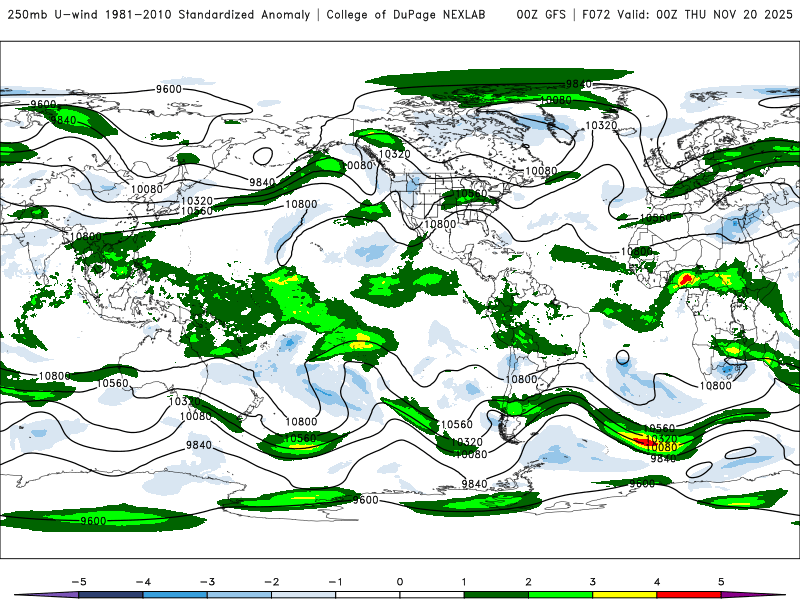Image resolution: width=800 pixels, height=600 pixels.
Task: Click the colorbar tick label "−4"
Action: (x=142, y=582)
